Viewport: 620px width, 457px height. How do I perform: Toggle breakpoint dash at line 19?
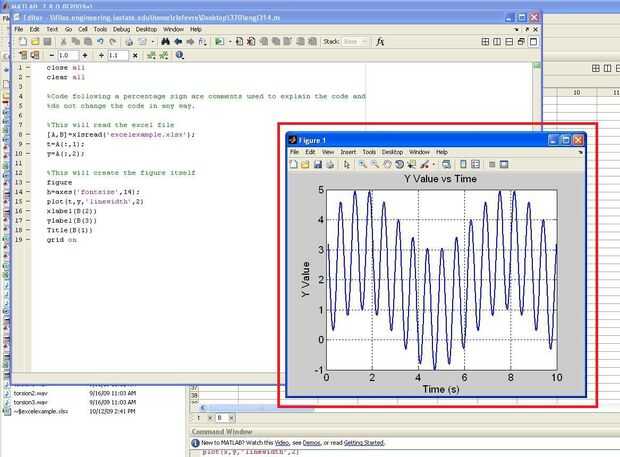click(28, 240)
